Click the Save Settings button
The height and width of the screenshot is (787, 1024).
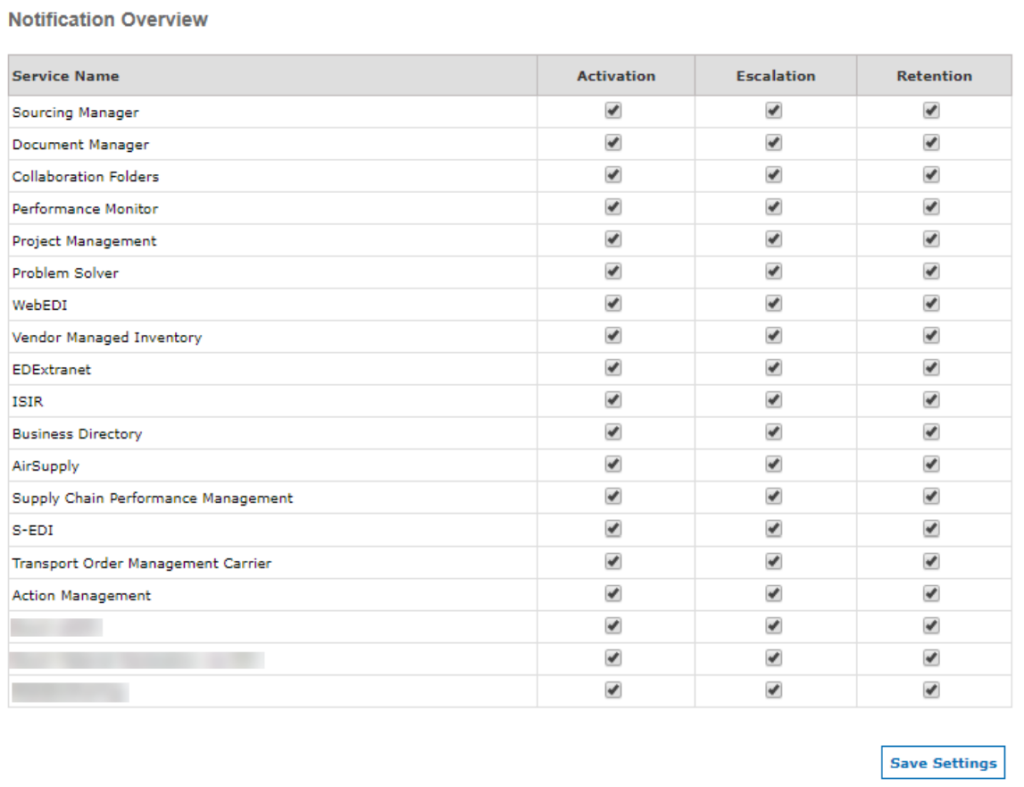click(x=942, y=762)
